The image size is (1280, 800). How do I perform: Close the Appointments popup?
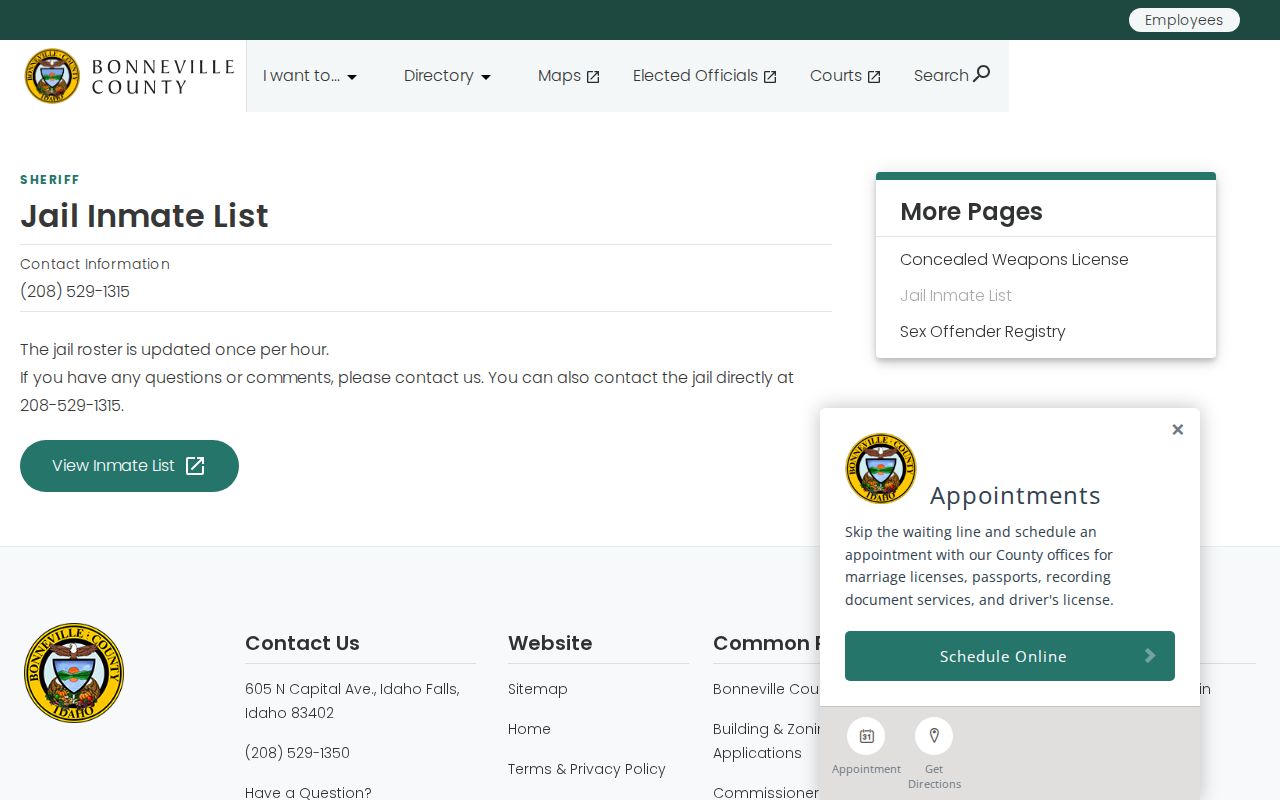tap(1178, 429)
